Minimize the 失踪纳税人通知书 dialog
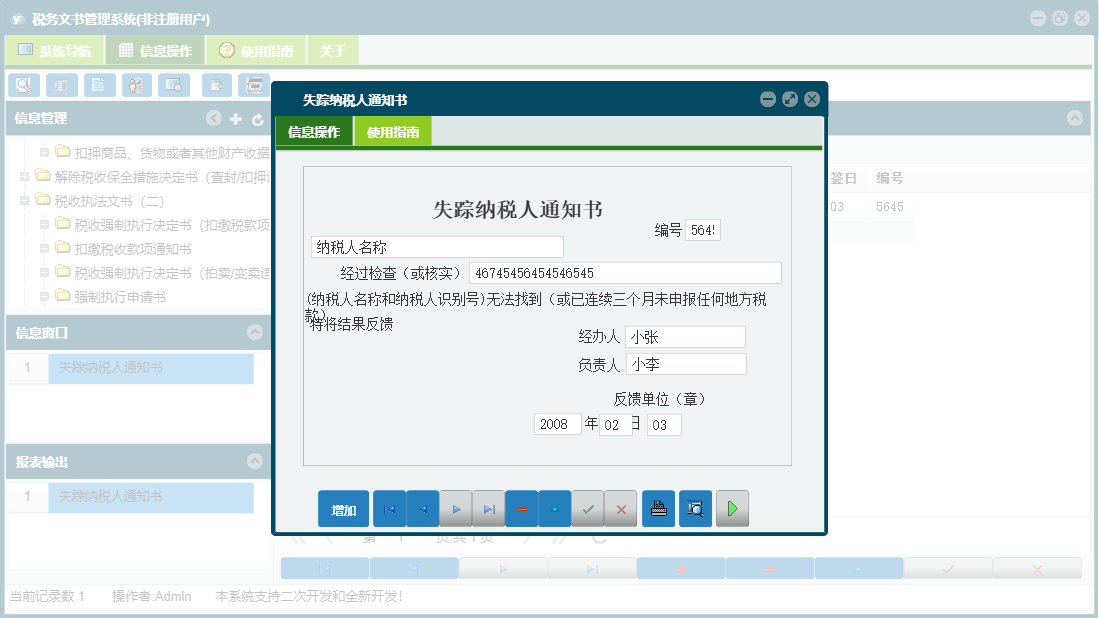 tap(768, 99)
